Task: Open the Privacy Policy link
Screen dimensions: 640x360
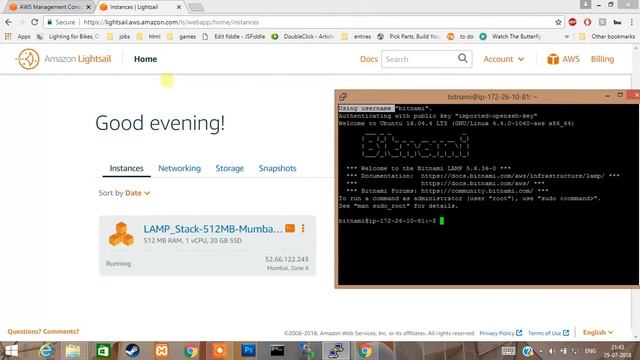Action: click(x=500, y=333)
